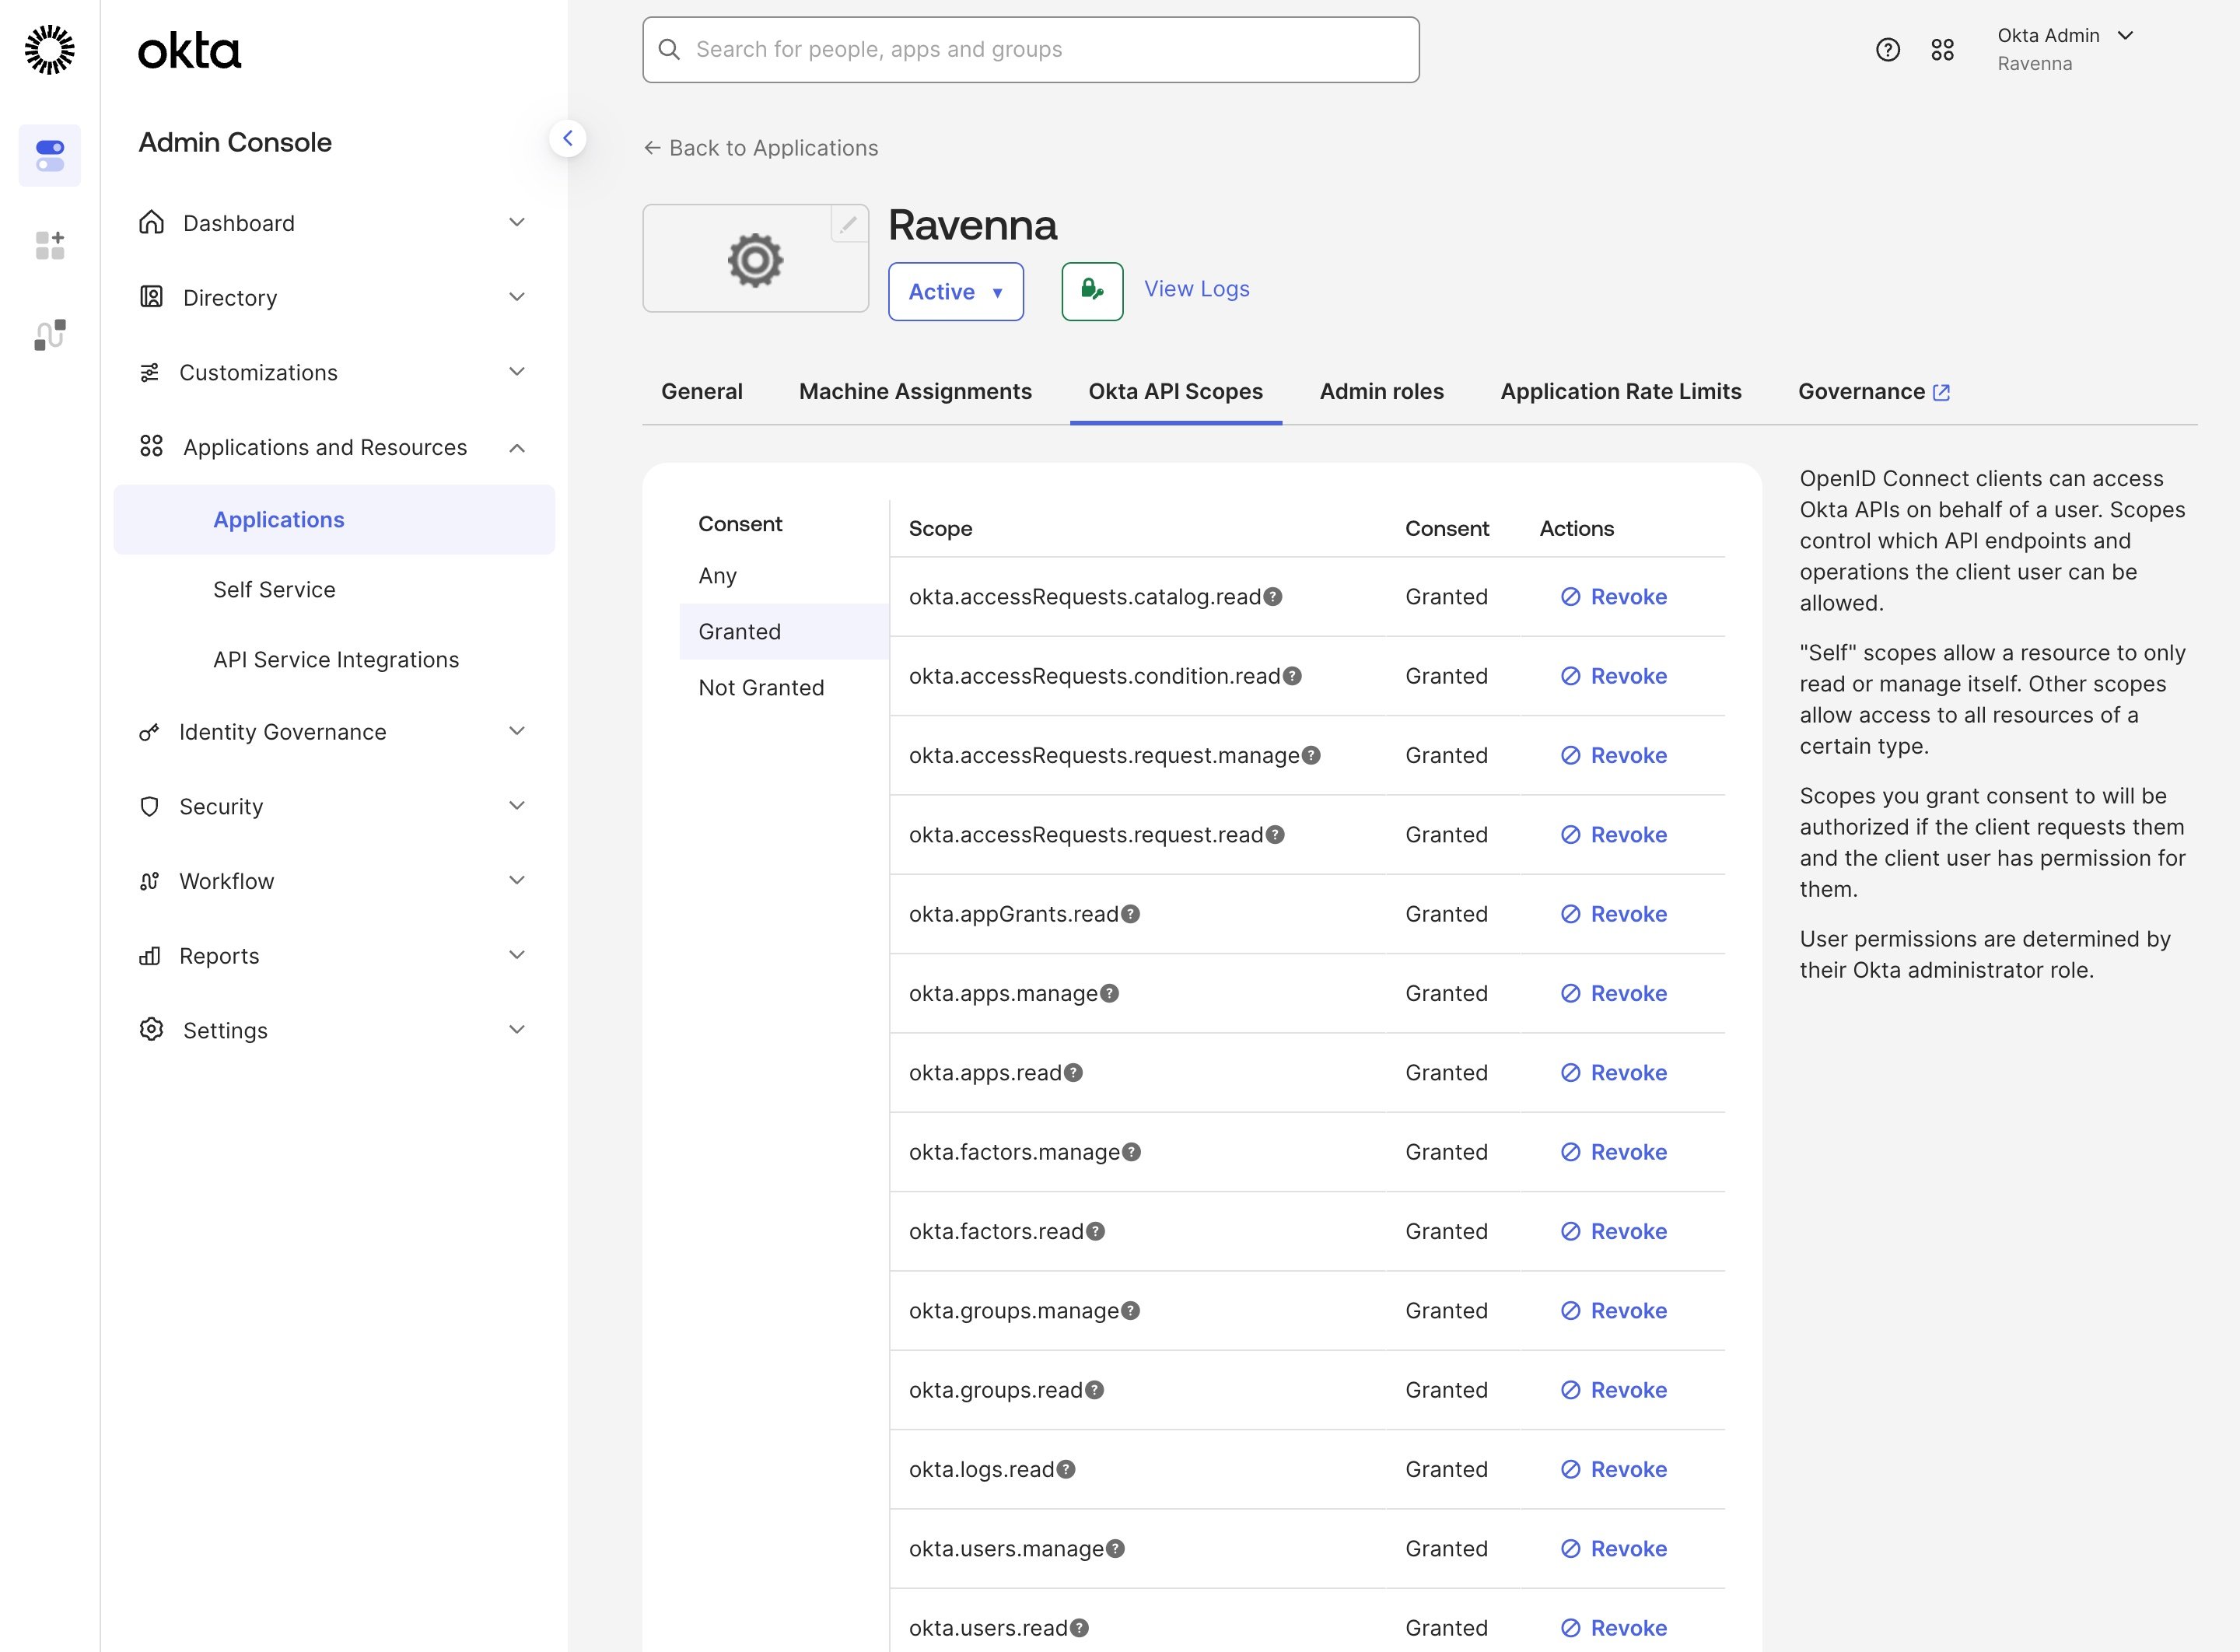The height and width of the screenshot is (1652, 2240).
Task: Click the Ravenna gear logo thumbnail
Action: 755,260
